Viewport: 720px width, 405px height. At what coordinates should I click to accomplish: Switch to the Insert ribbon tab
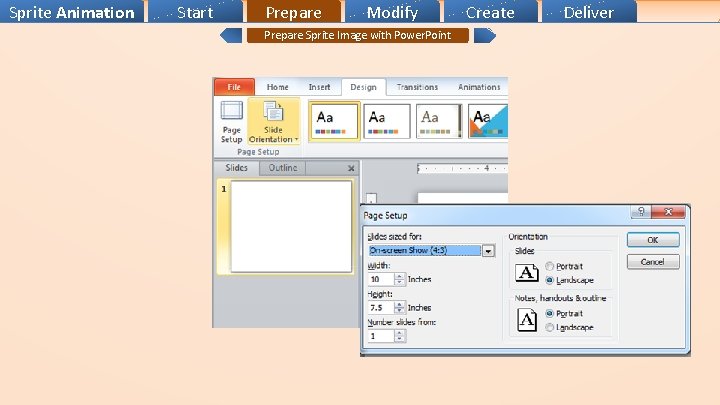coord(319,87)
